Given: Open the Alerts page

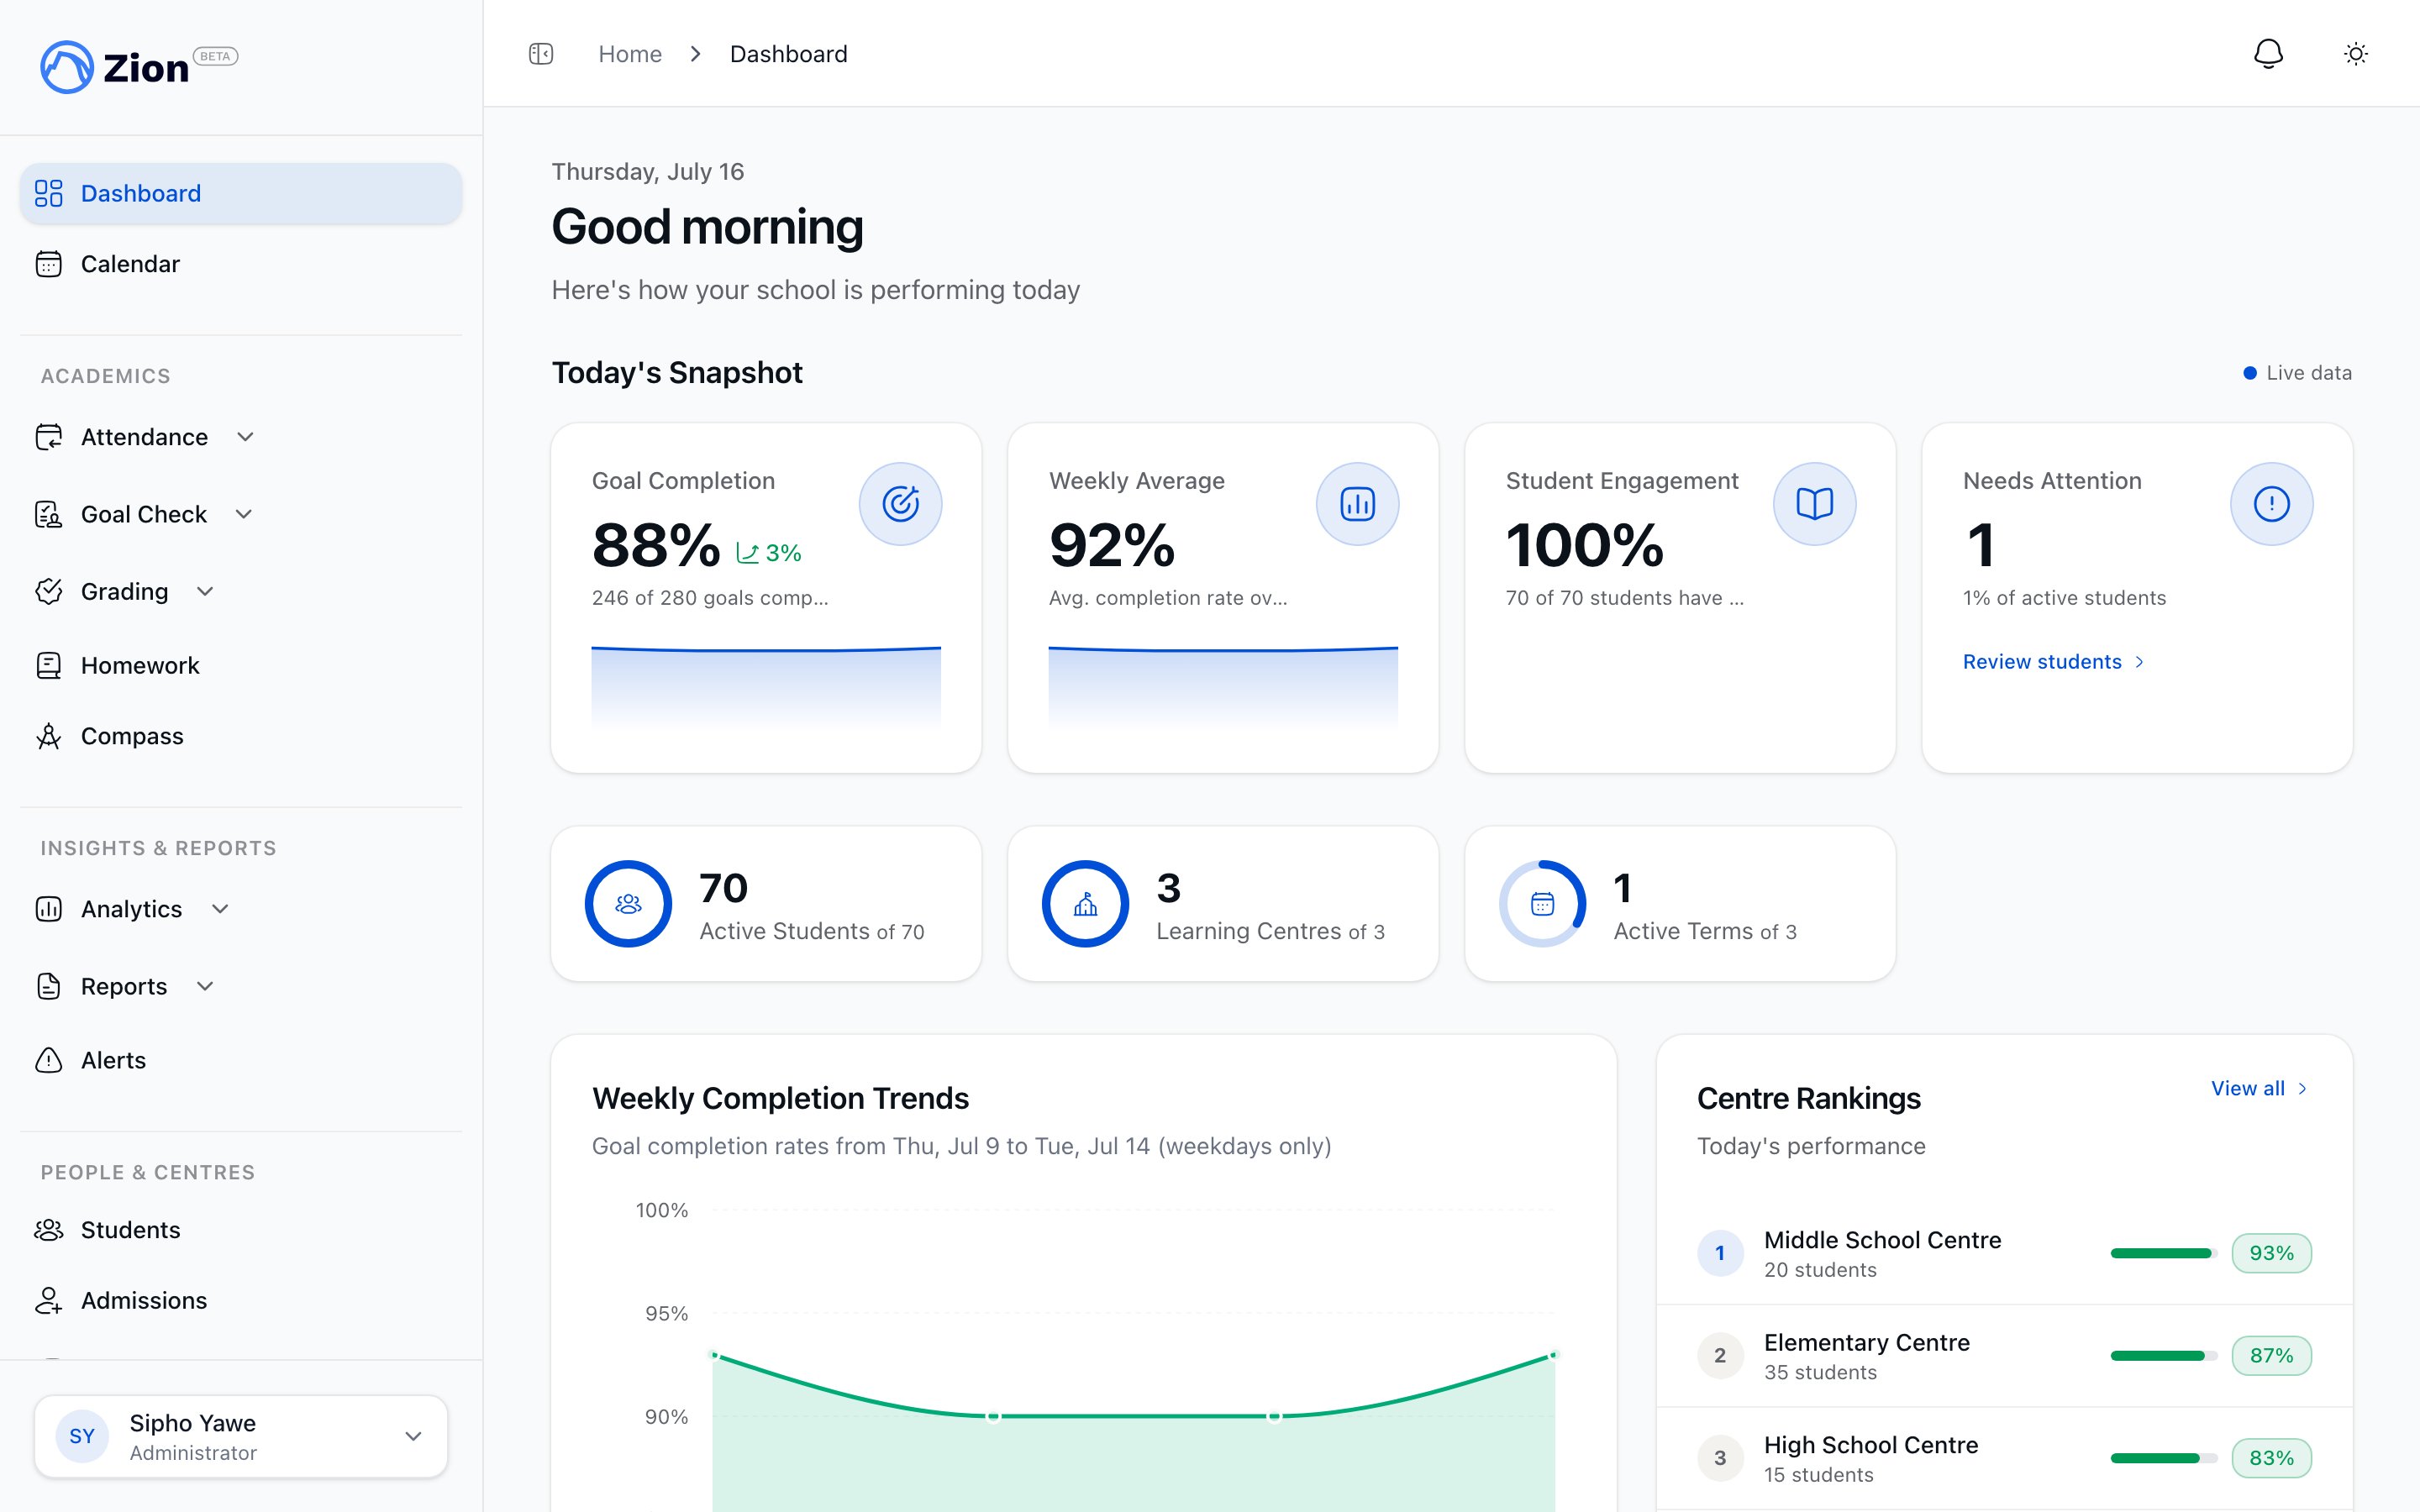Looking at the screenshot, I should [241, 1060].
